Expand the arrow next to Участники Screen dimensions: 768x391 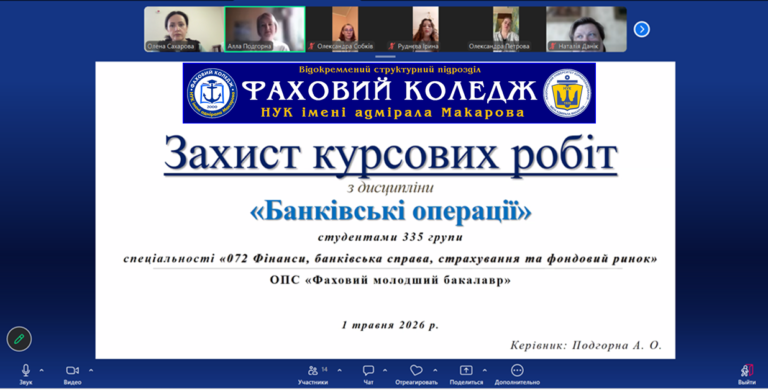tap(339, 370)
